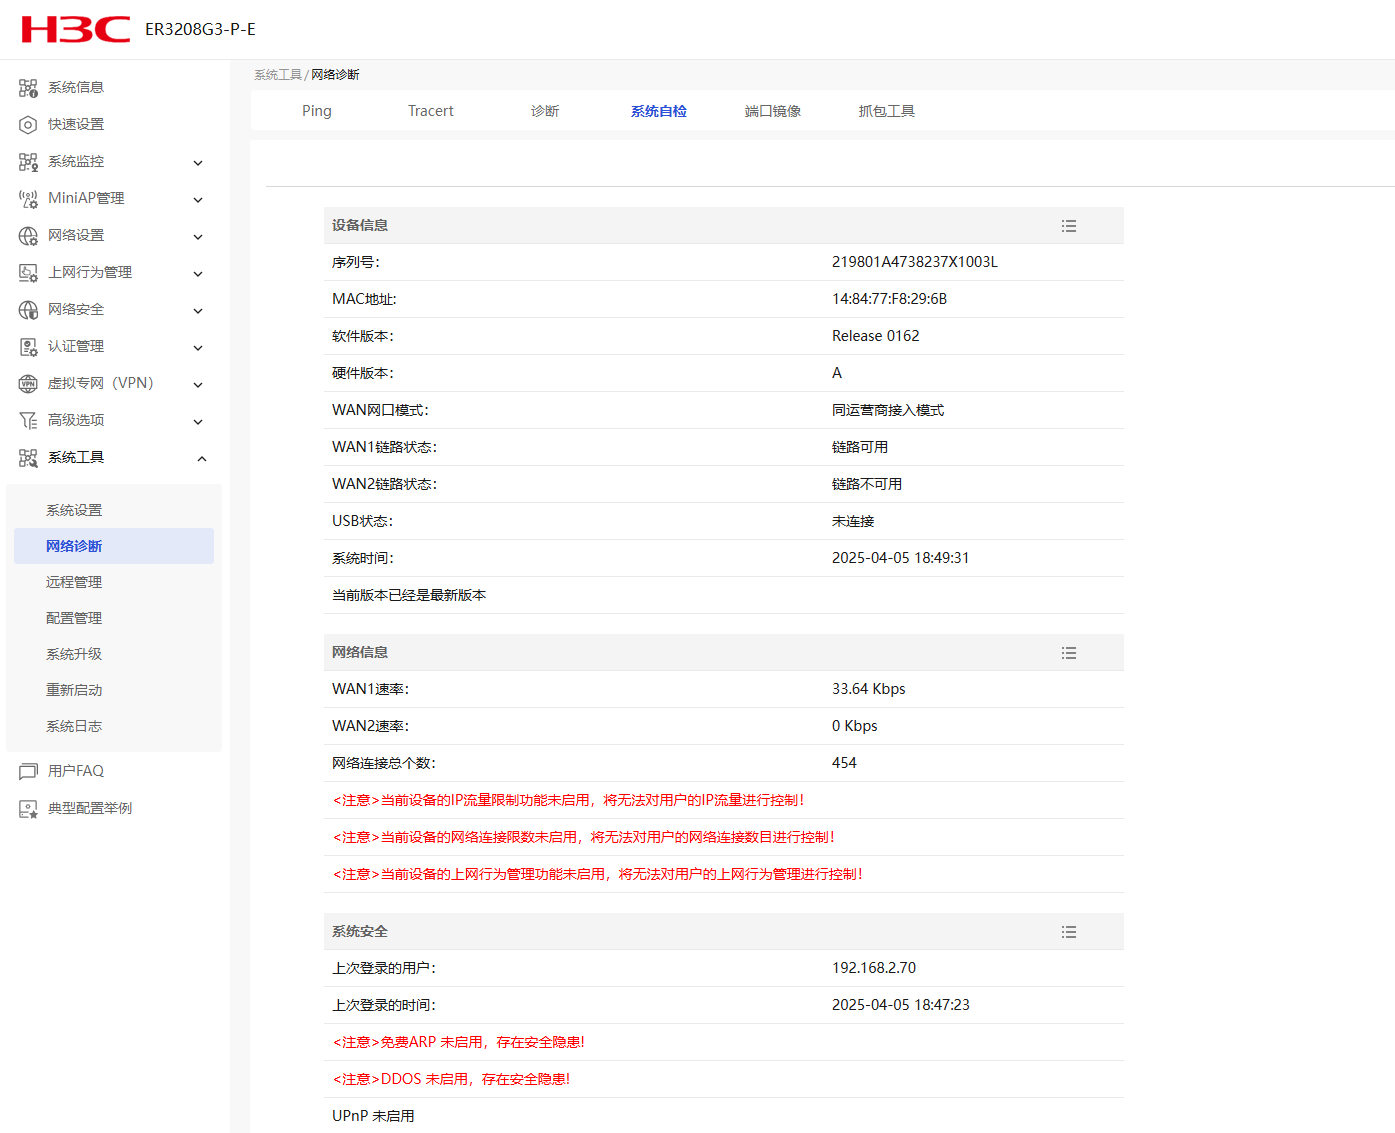Select the 系统自检 tab
This screenshot has height=1133, width=1395.
659,111
